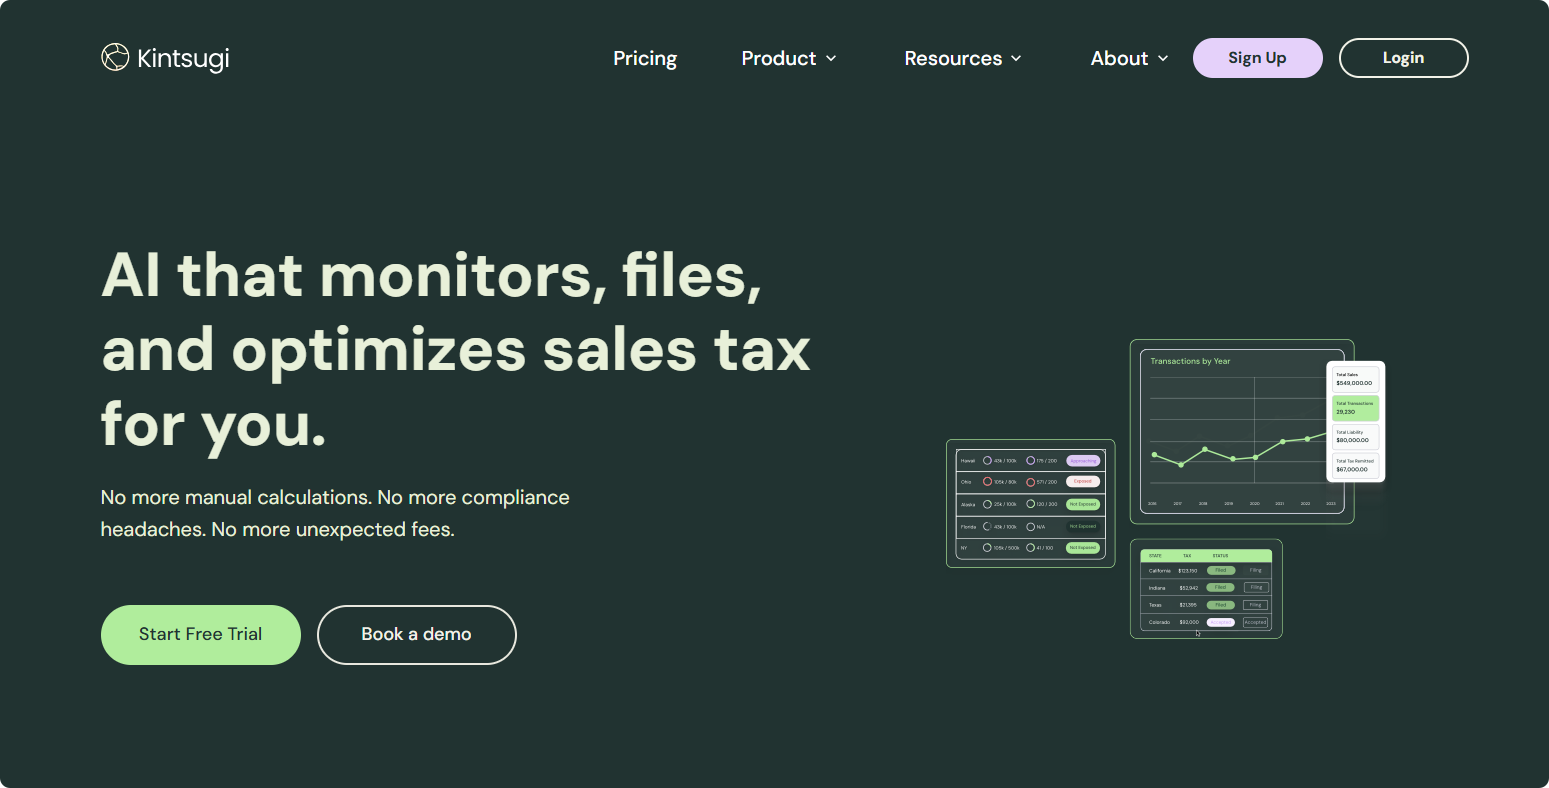Click Hawaii's purple sales threshold ring

tap(988, 461)
